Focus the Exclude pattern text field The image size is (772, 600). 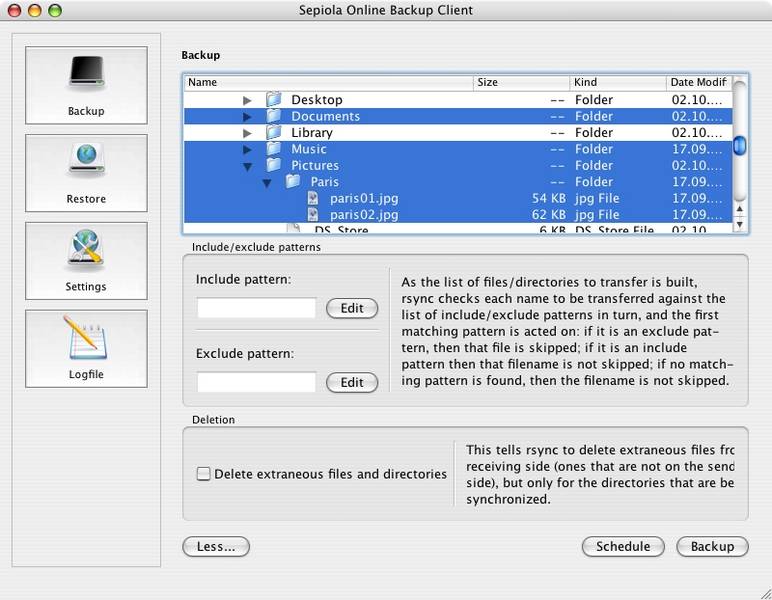tap(256, 382)
